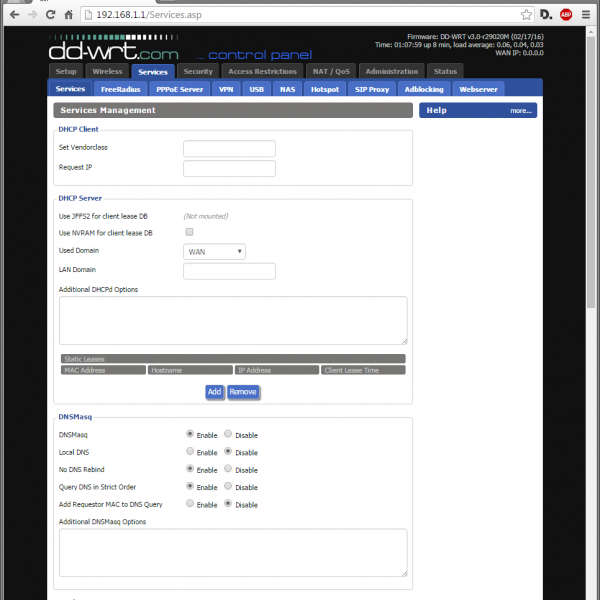This screenshot has height=600, width=600.
Task: Disable Query DNS in Strict Order
Action: pyautogui.click(x=229, y=486)
